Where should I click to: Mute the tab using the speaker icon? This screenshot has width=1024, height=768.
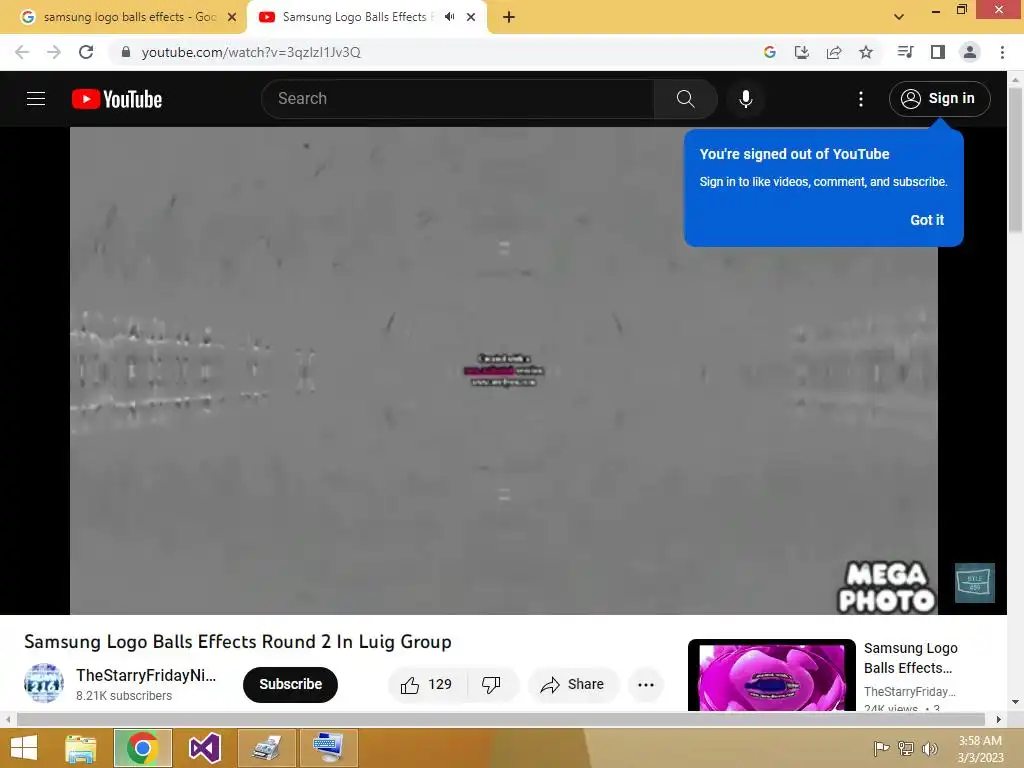pos(449,17)
